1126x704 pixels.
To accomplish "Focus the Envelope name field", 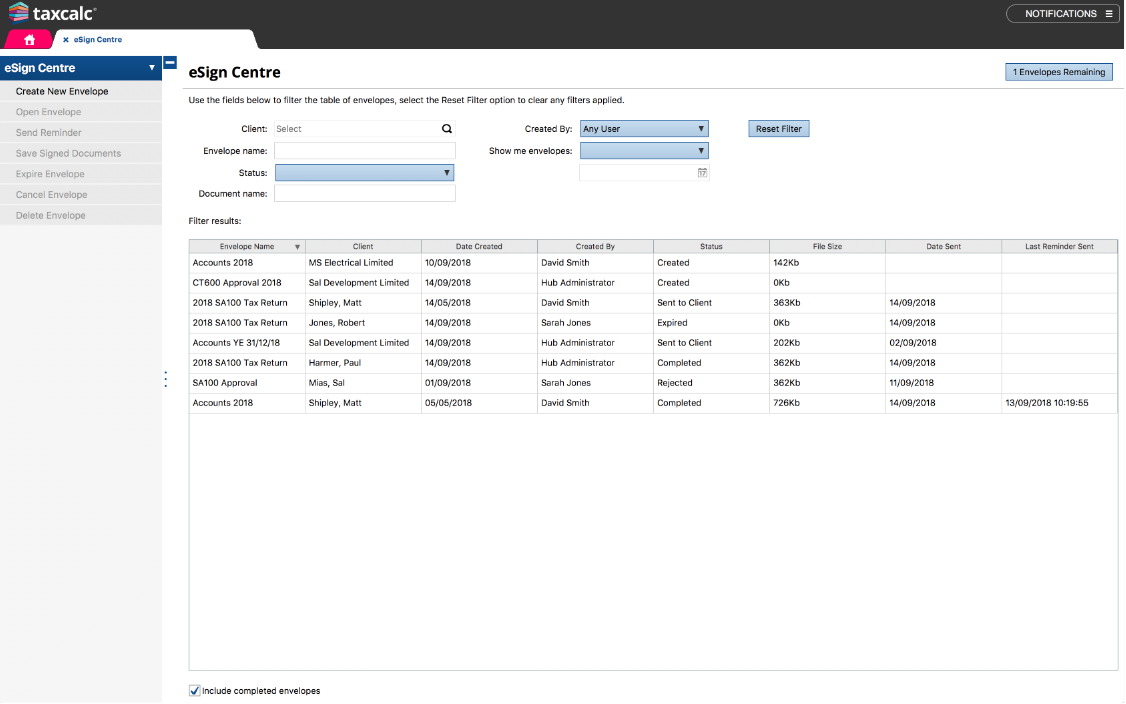I will 364,151.
